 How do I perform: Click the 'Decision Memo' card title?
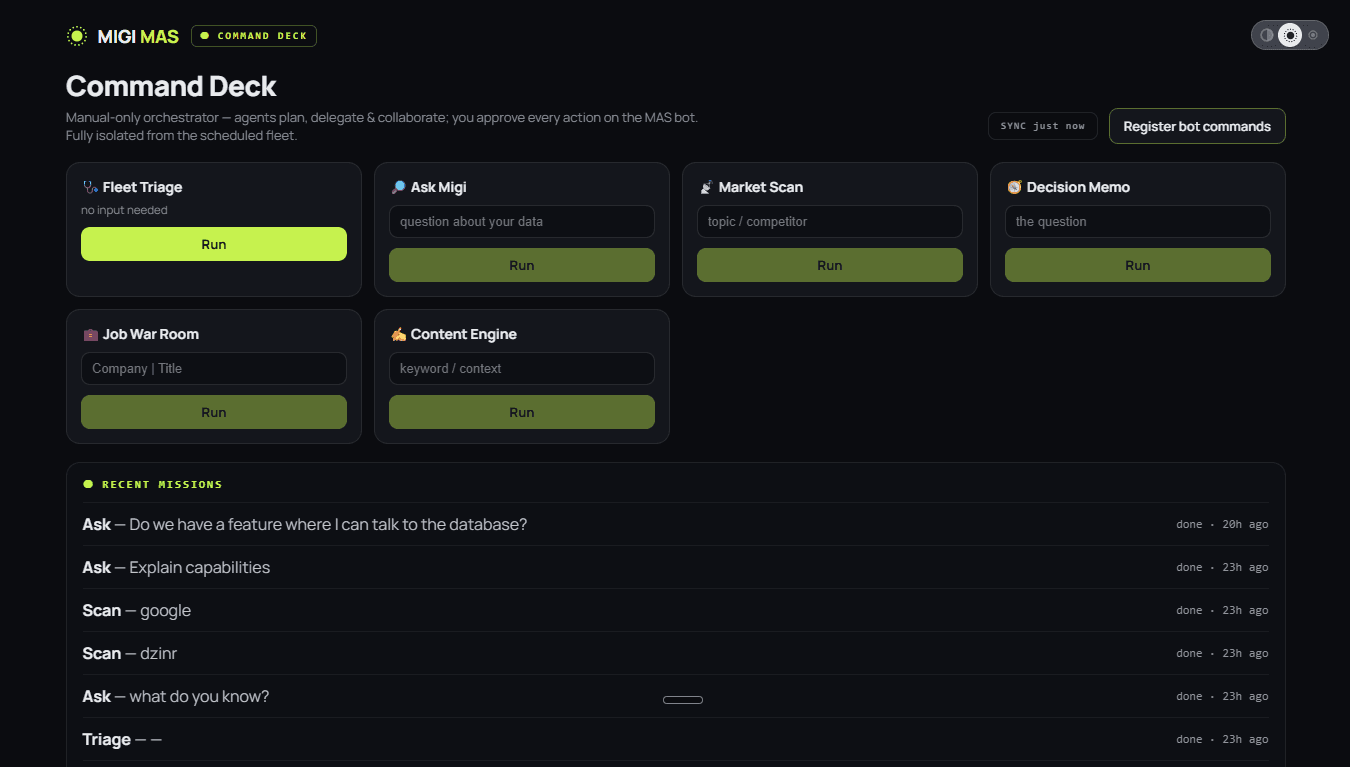(x=1078, y=187)
